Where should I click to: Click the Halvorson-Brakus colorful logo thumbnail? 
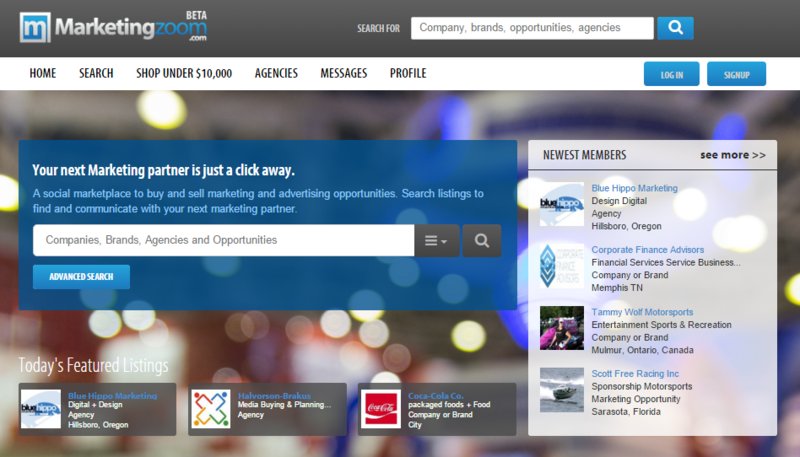coord(211,409)
